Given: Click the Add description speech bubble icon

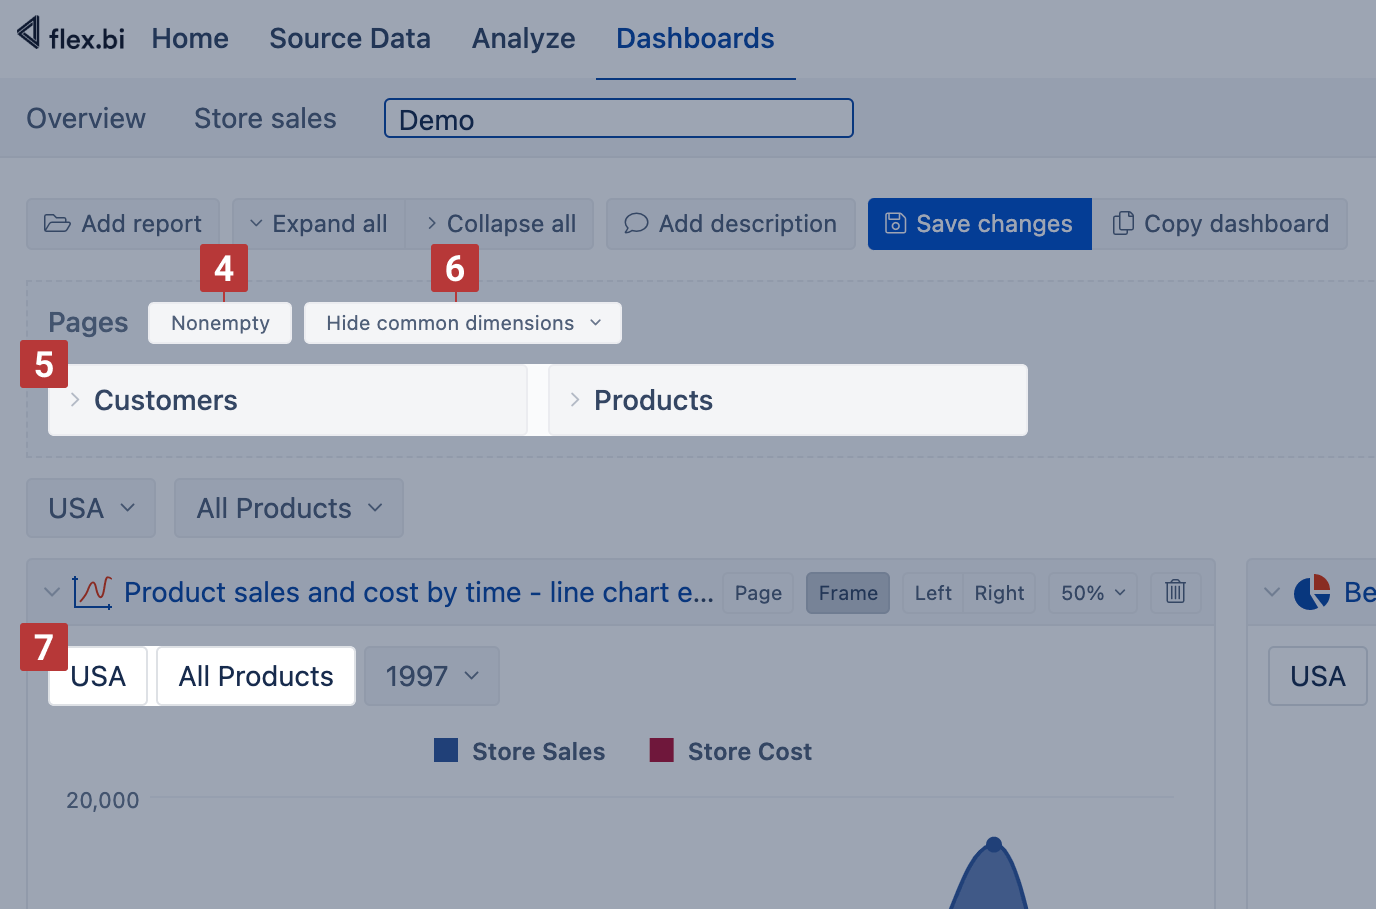Looking at the screenshot, I should tap(636, 224).
